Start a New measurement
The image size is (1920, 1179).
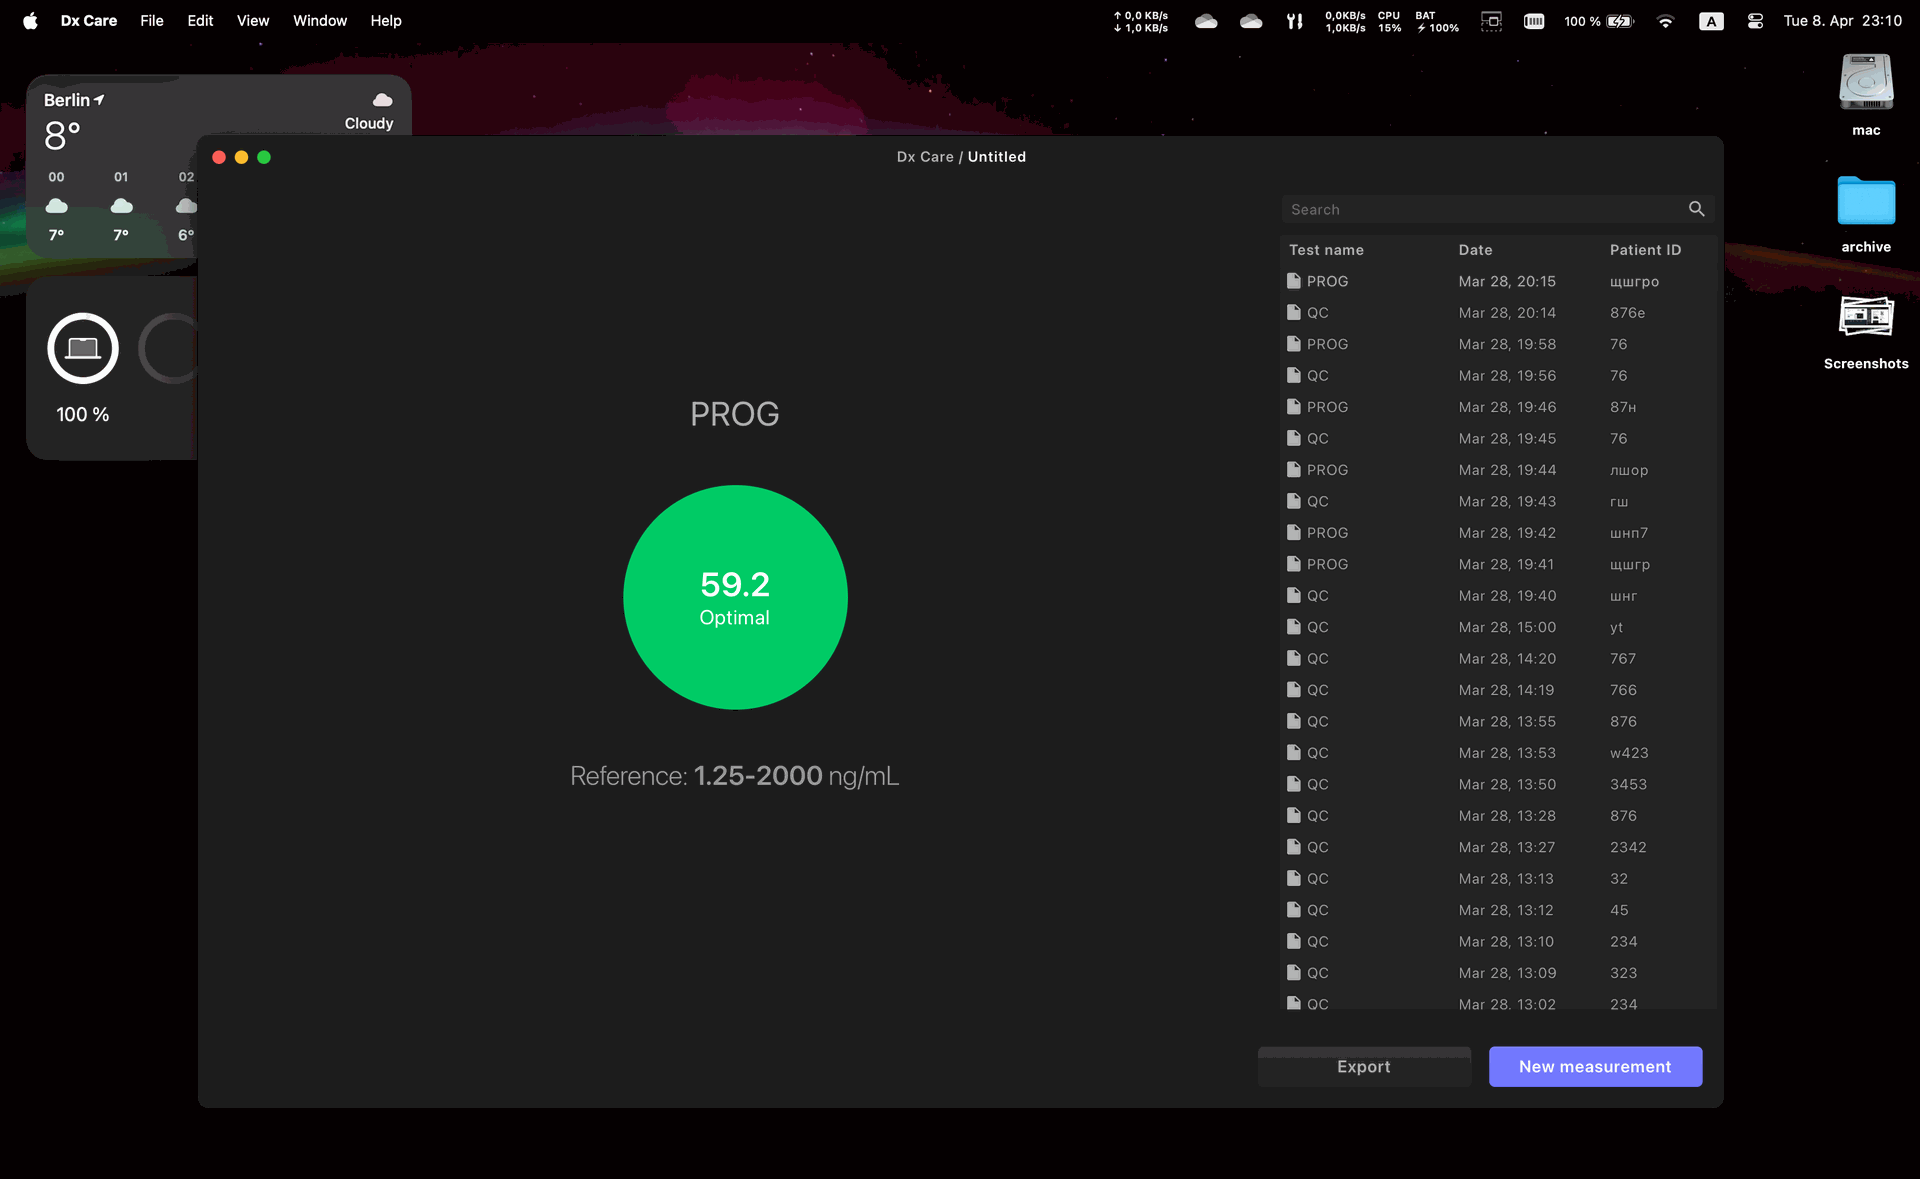point(1594,1066)
